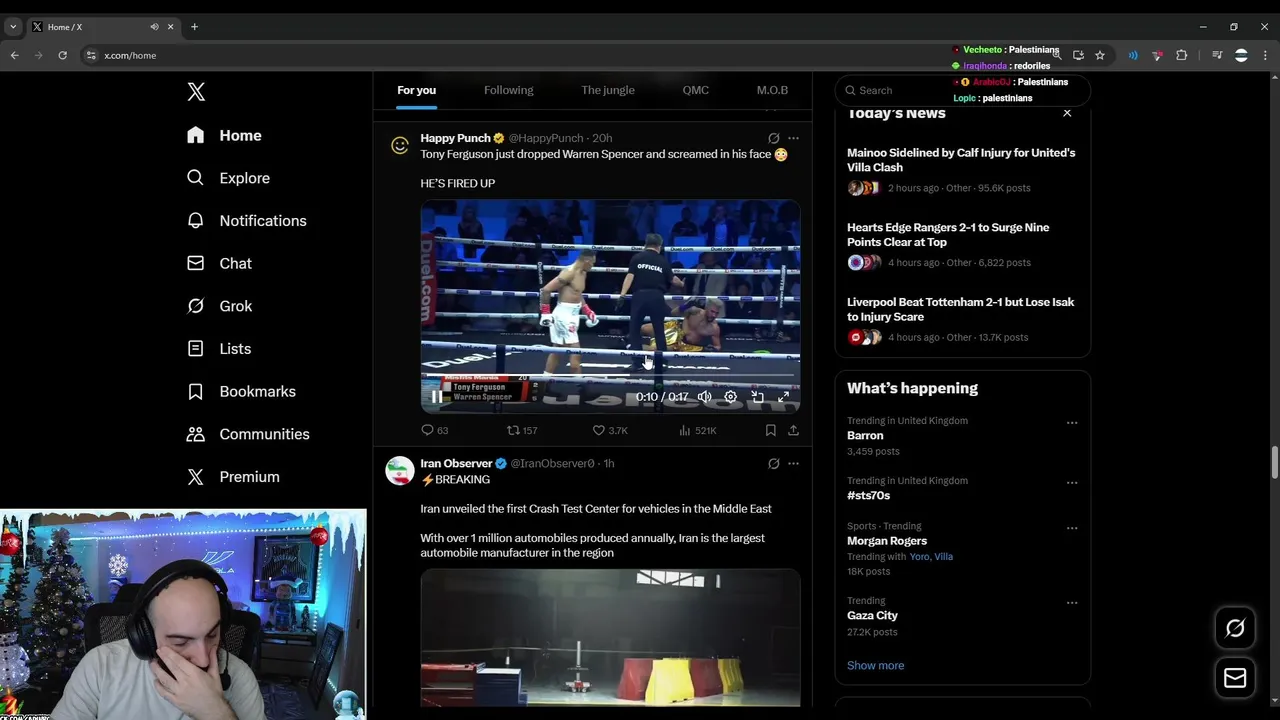Open the @HappyPunch handle link
Screen dimensions: 1280x720
coord(546,138)
